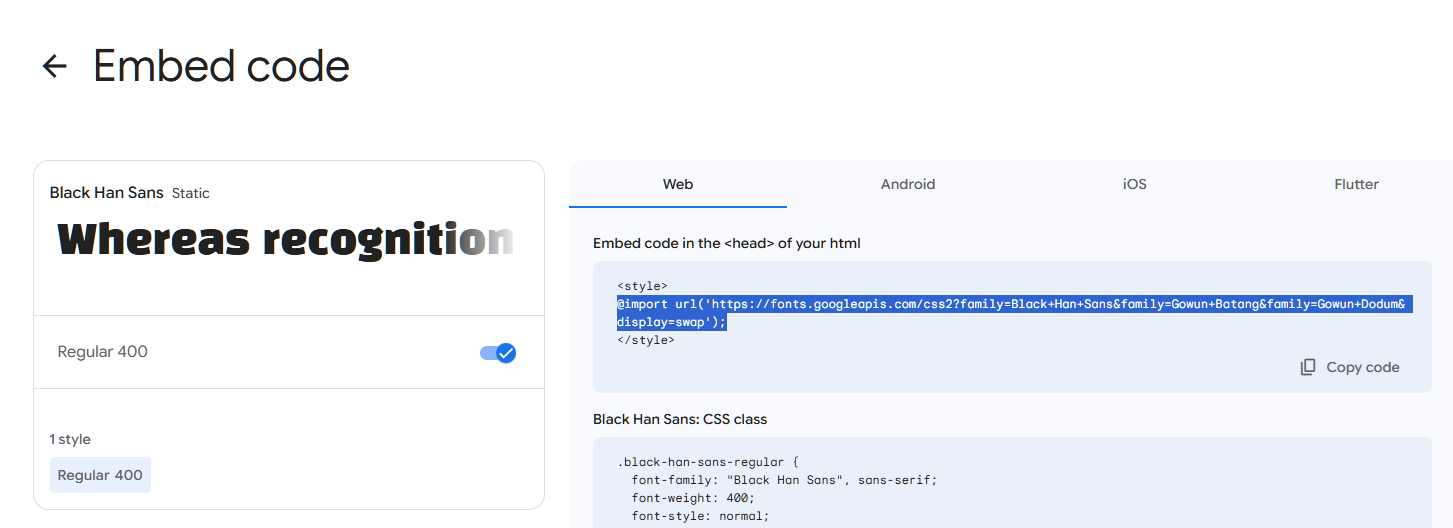Select the Regular 400 style chip

pyautogui.click(x=100, y=475)
